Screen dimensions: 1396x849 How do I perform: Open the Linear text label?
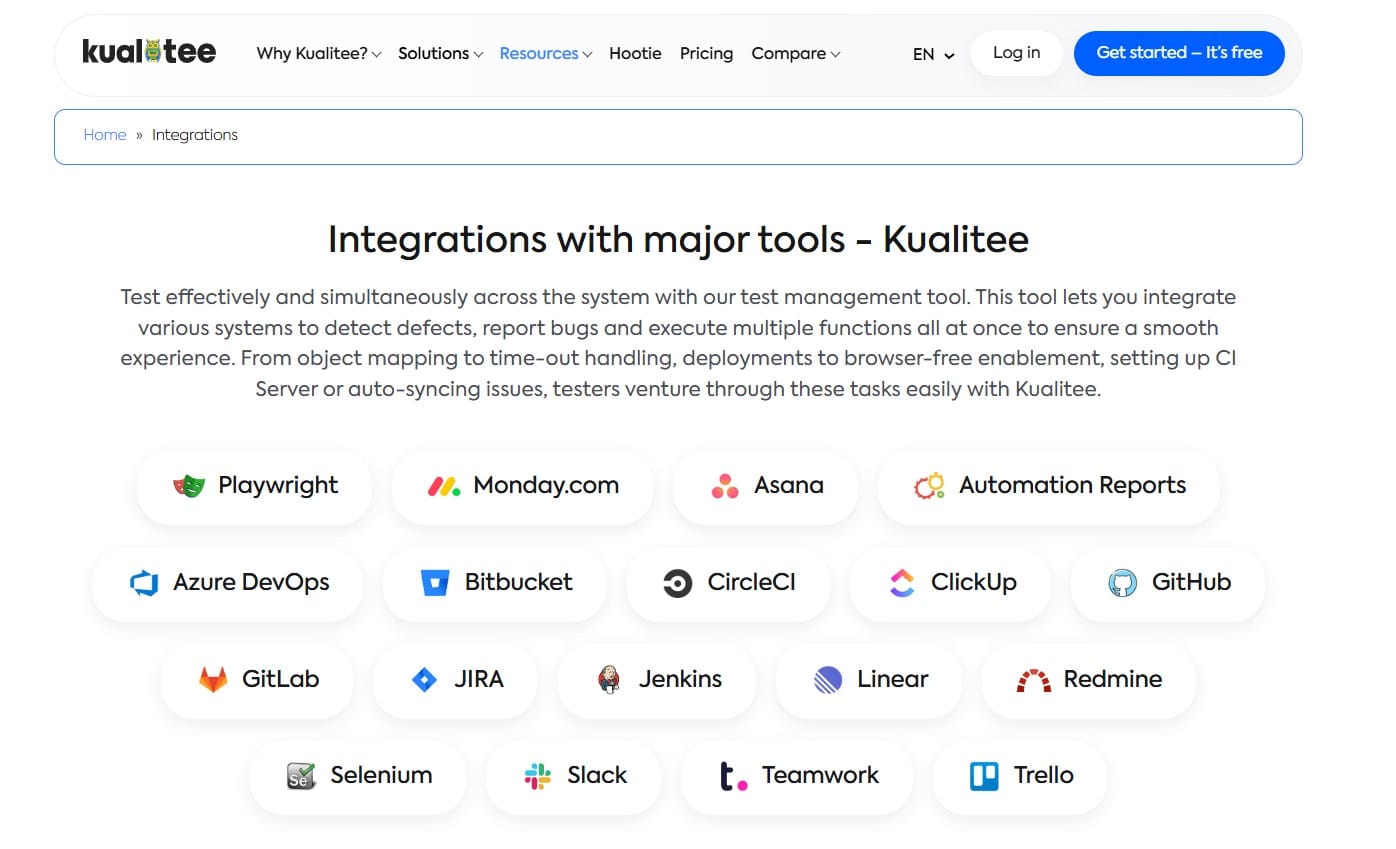click(x=892, y=680)
